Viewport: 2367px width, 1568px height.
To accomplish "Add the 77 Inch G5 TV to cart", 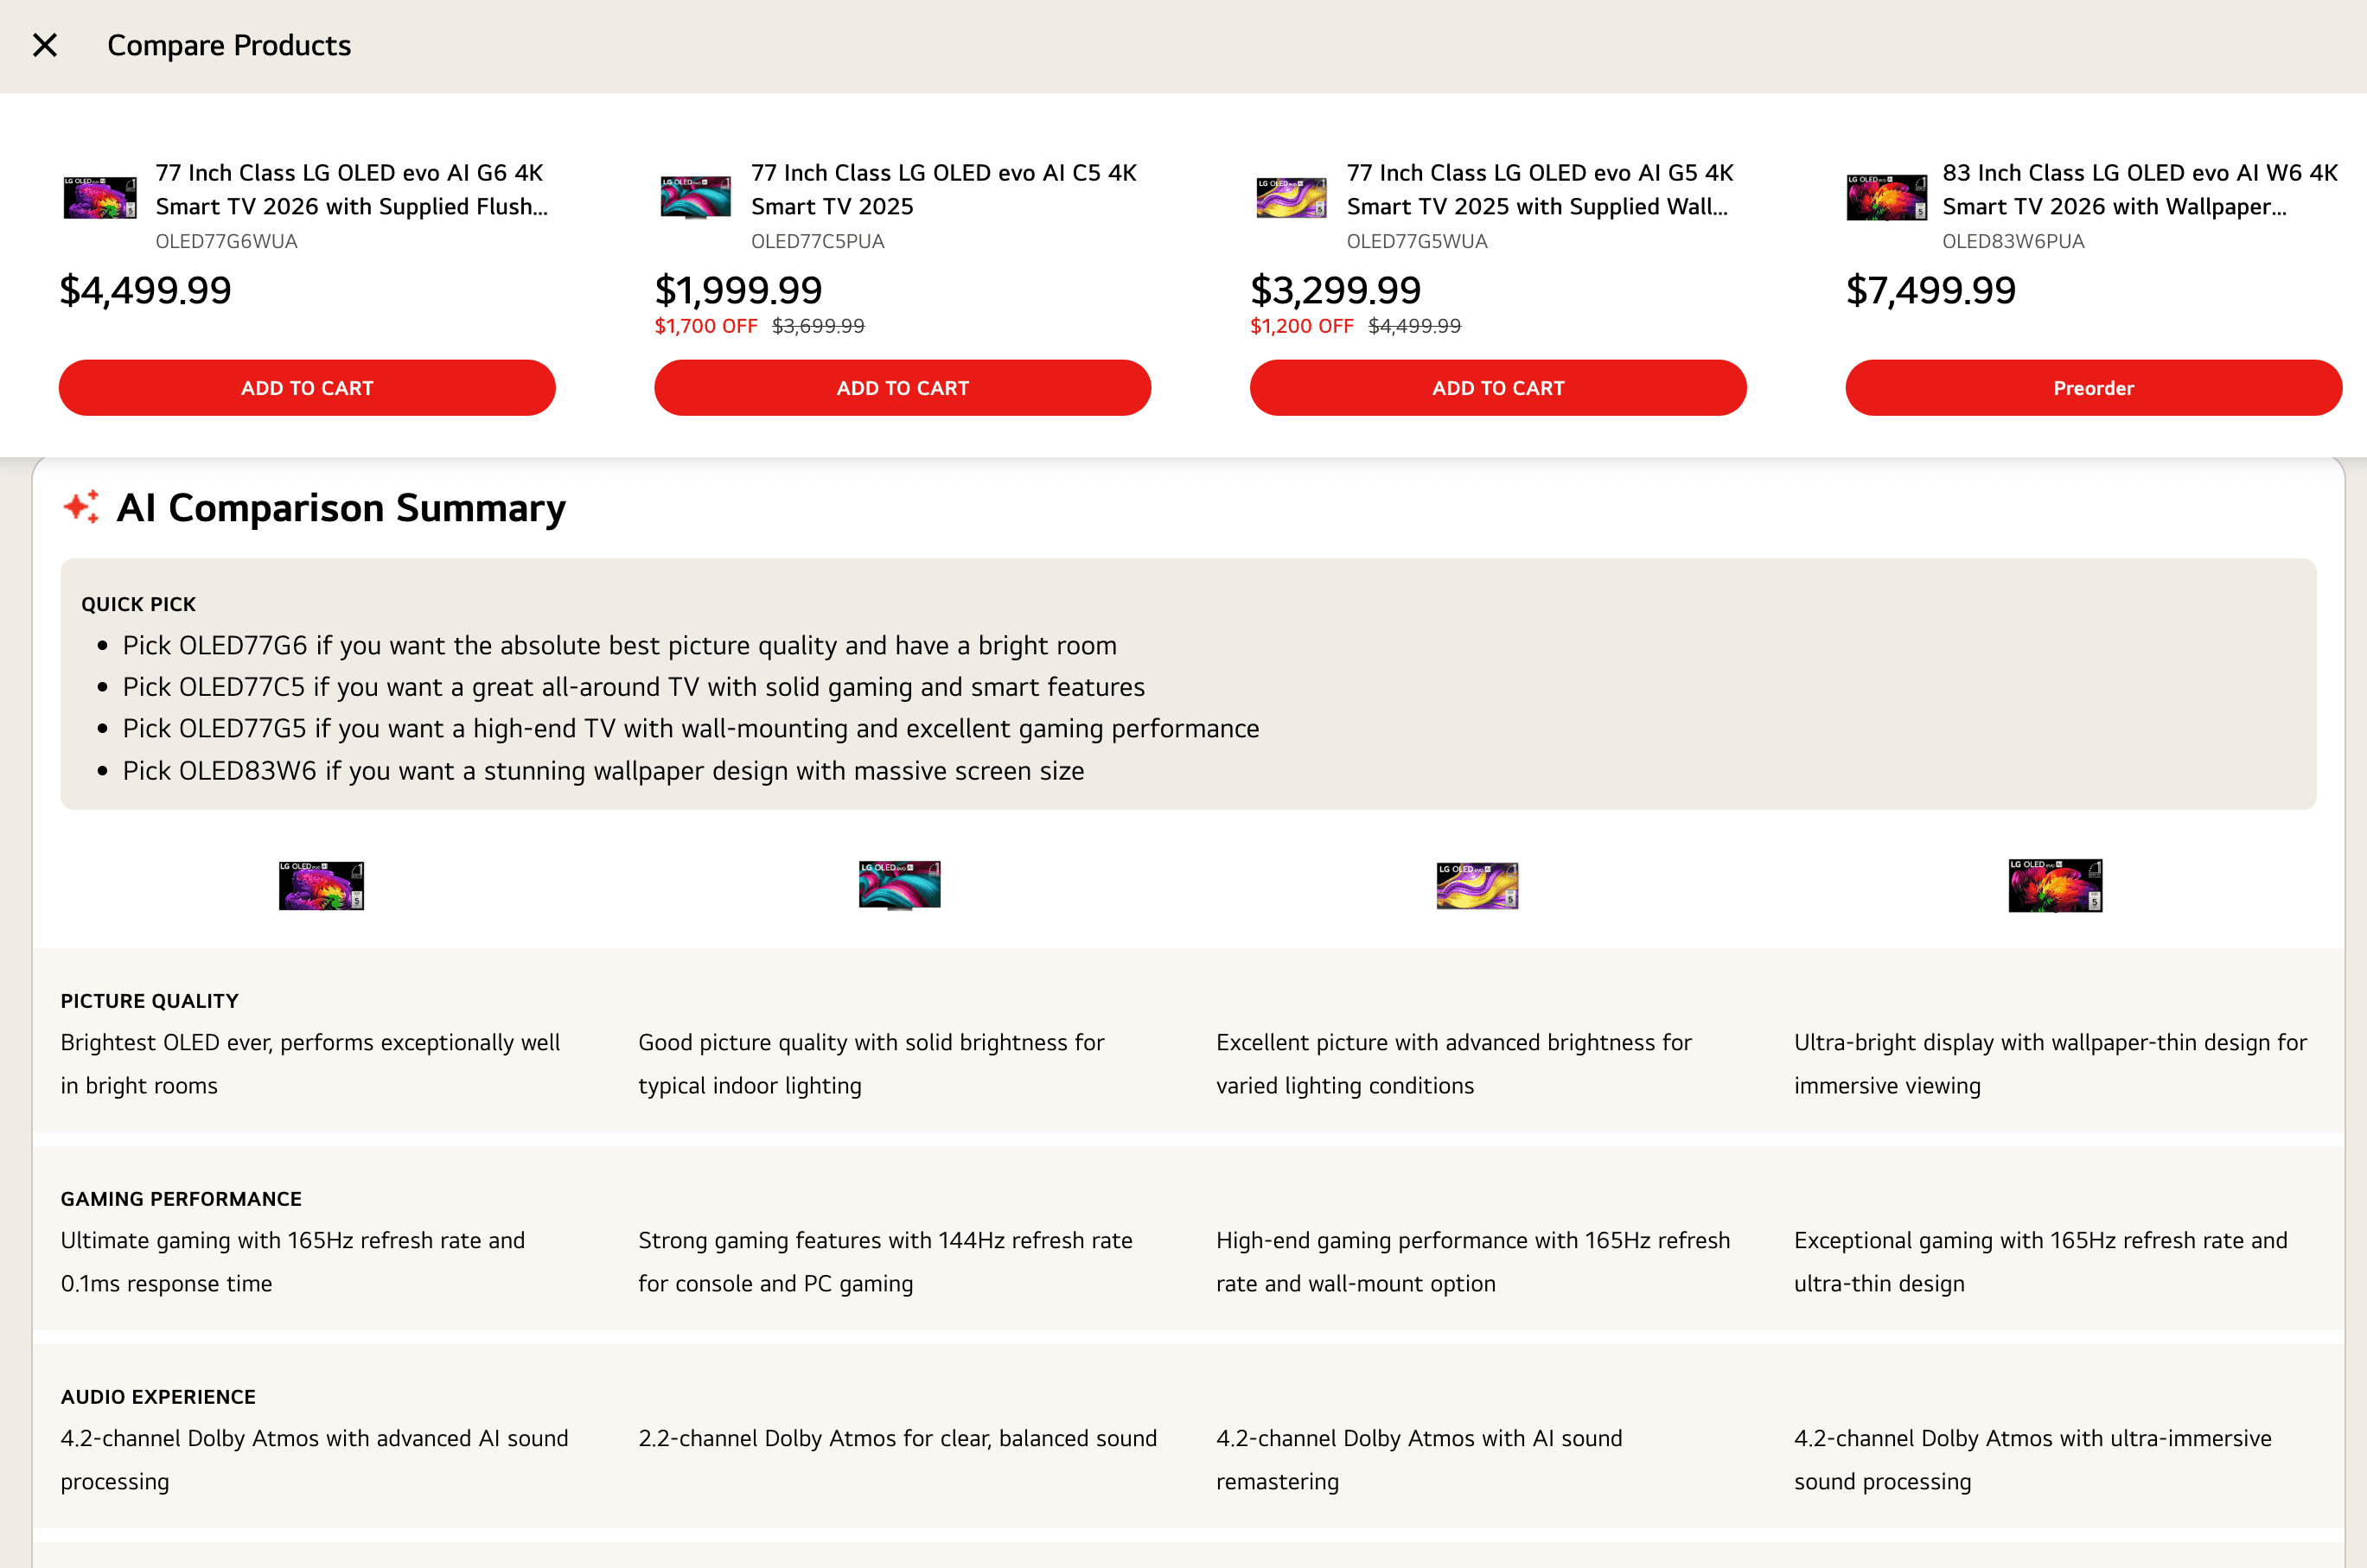I will (1497, 388).
